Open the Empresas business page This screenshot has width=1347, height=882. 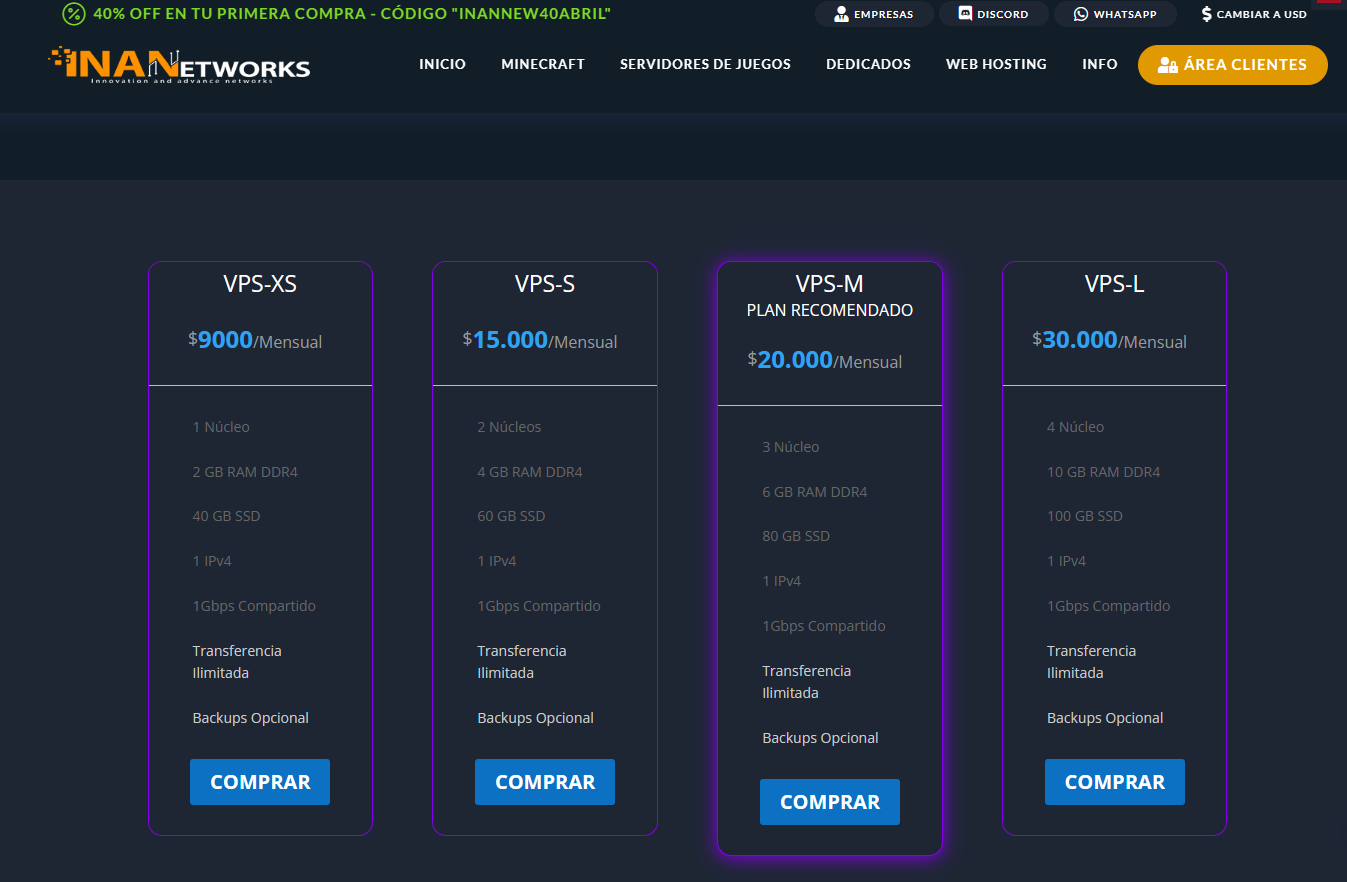click(x=873, y=14)
